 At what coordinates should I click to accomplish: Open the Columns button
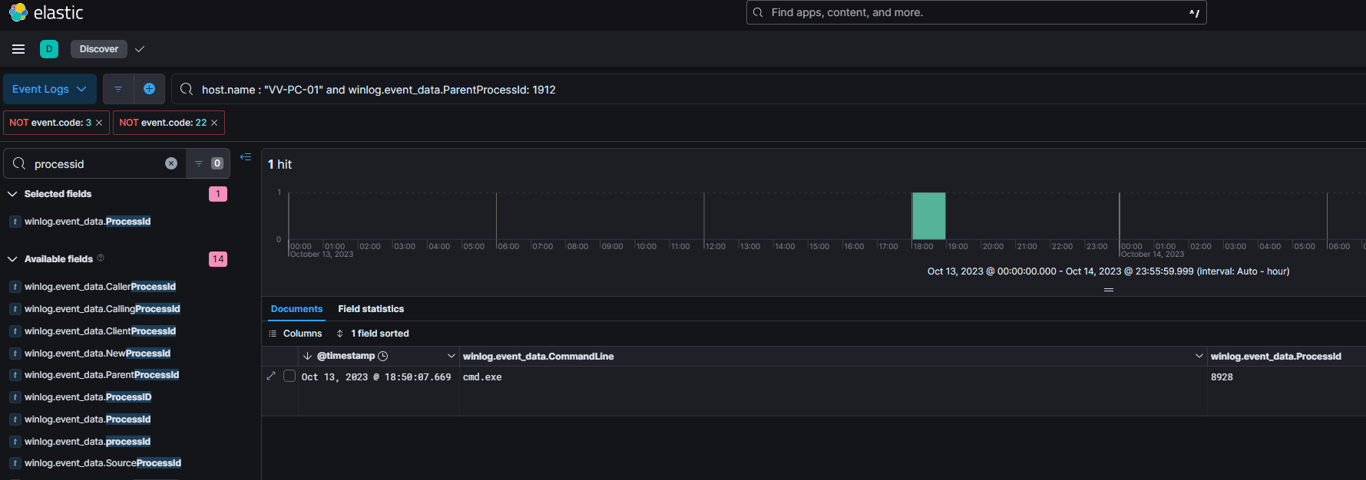[x=296, y=333]
